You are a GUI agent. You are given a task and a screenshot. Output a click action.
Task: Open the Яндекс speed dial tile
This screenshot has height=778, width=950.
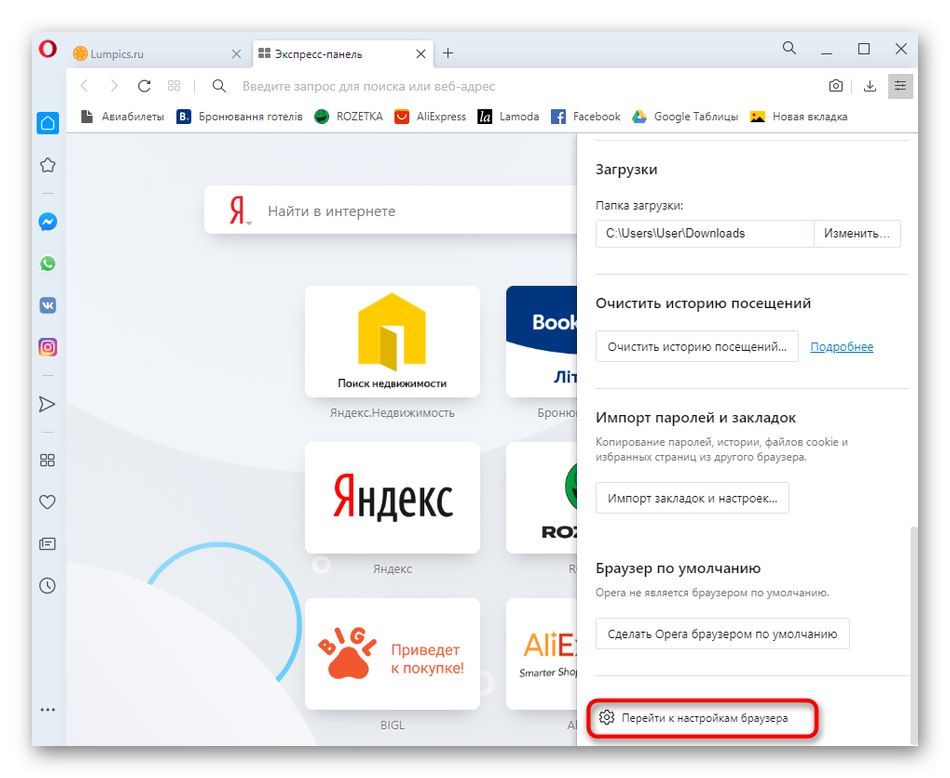(393, 497)
